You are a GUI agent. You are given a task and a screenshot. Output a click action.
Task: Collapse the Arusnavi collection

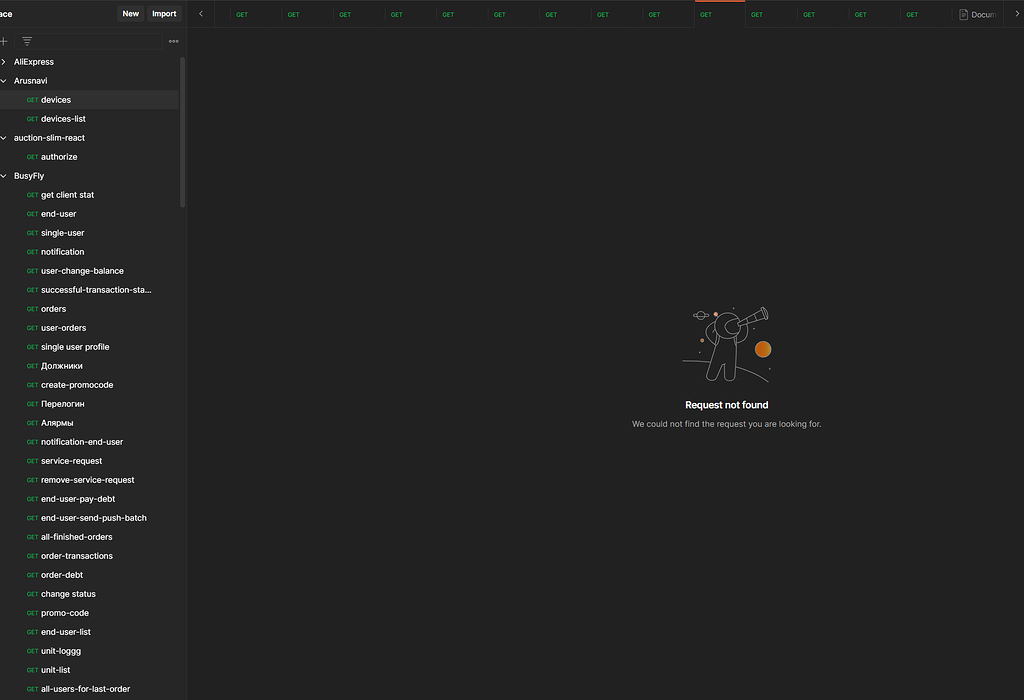click(4, 80)
